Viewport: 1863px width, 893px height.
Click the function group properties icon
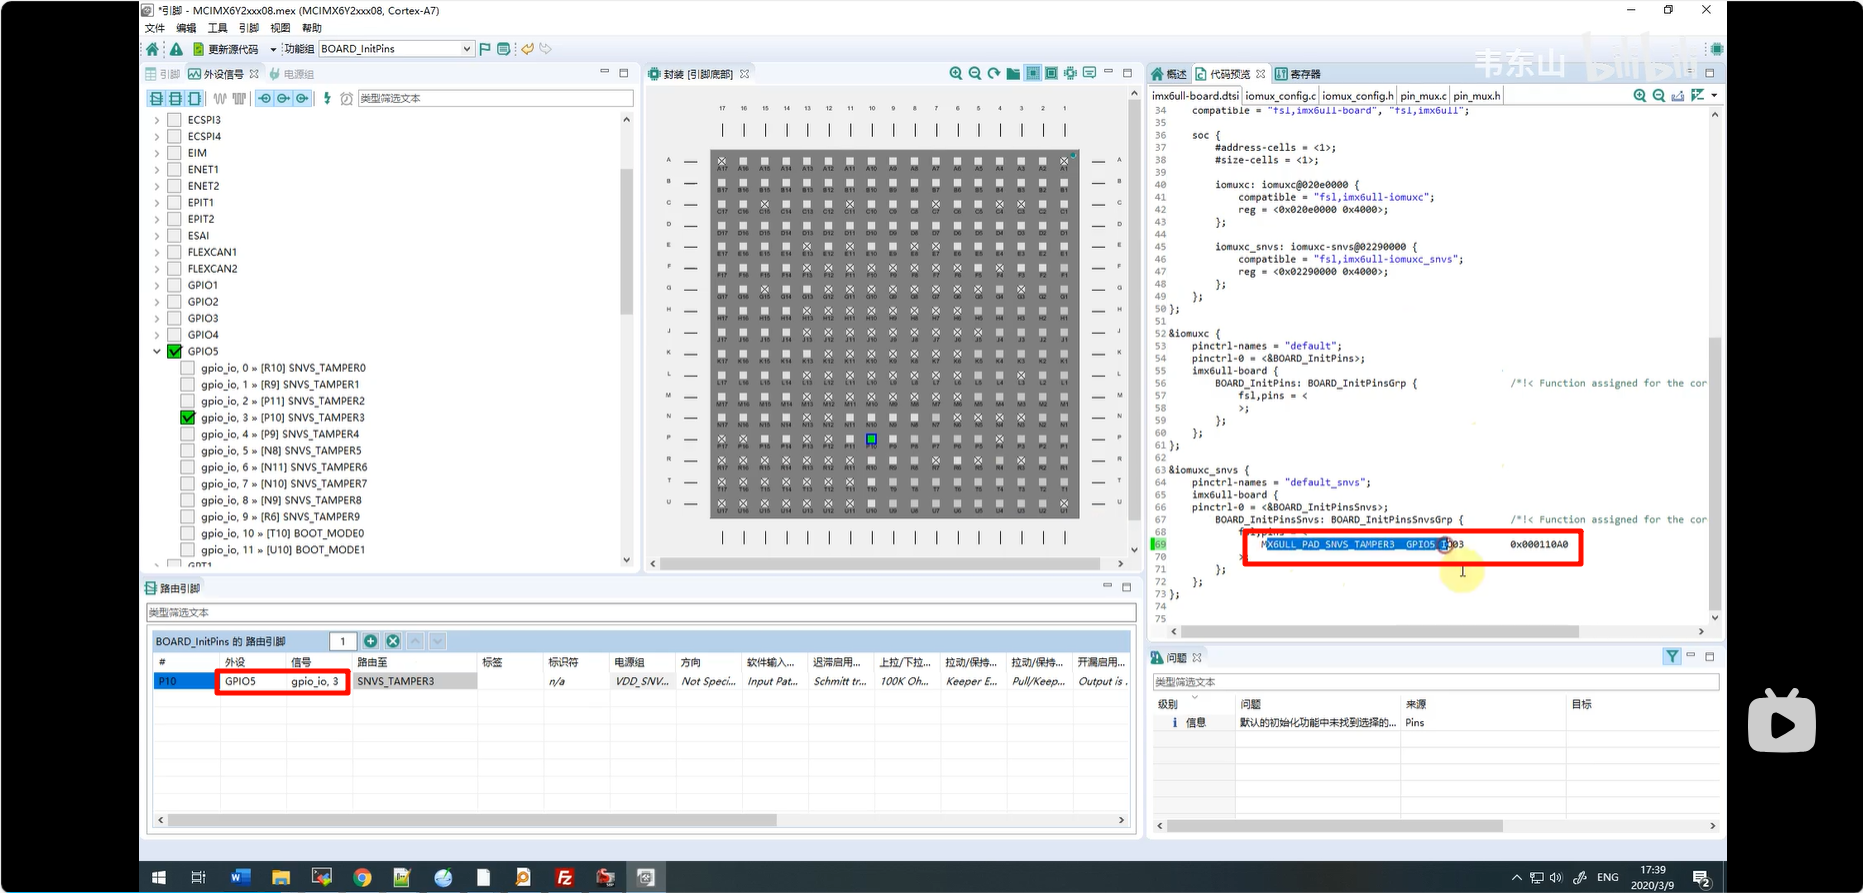tap(504, 49)
